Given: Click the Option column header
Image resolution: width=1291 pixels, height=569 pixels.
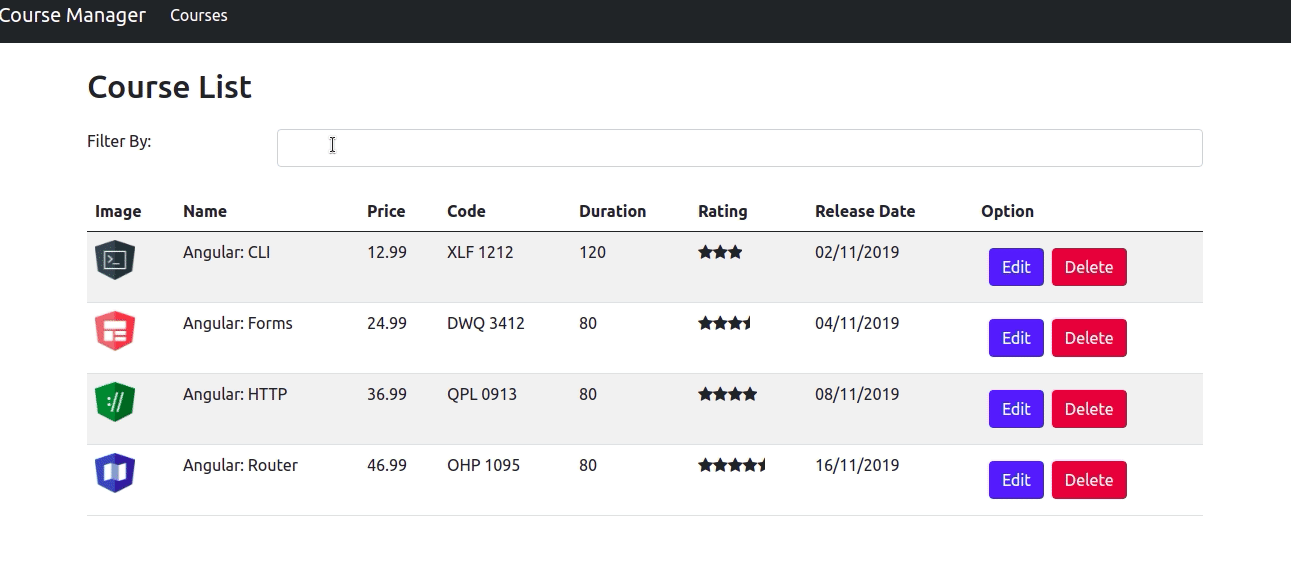Looking at the screenshot, I should (x=1007, y=211).
